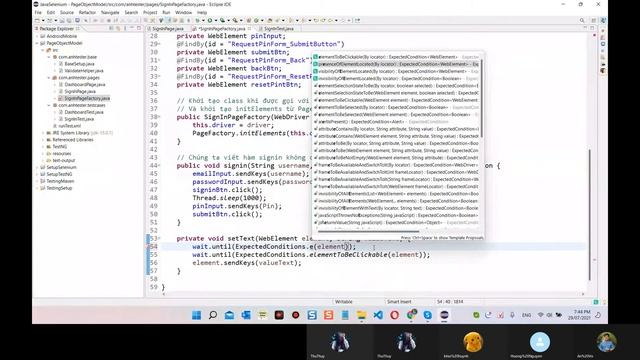Collapse the com.anhtester.pages package

coord(49,78)
